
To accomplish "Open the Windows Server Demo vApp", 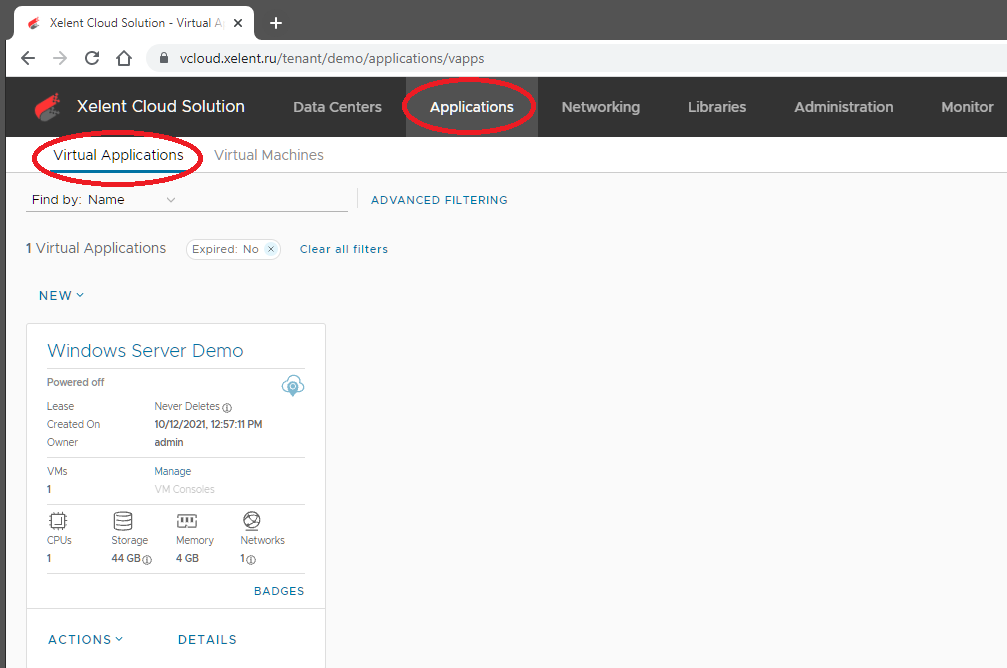I will tap(145, 351).
